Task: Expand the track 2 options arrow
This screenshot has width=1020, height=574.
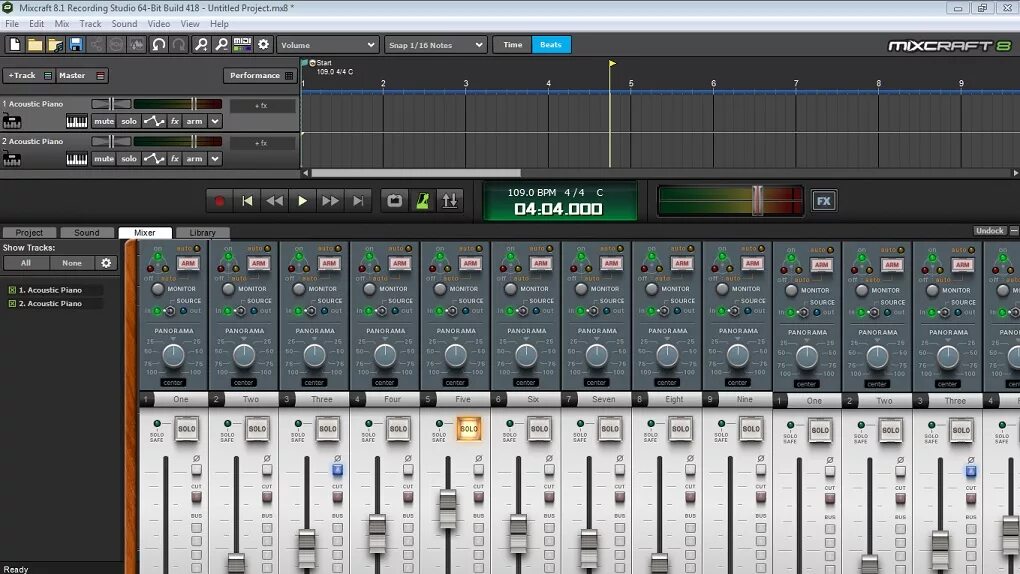Action: pos(215,159)
